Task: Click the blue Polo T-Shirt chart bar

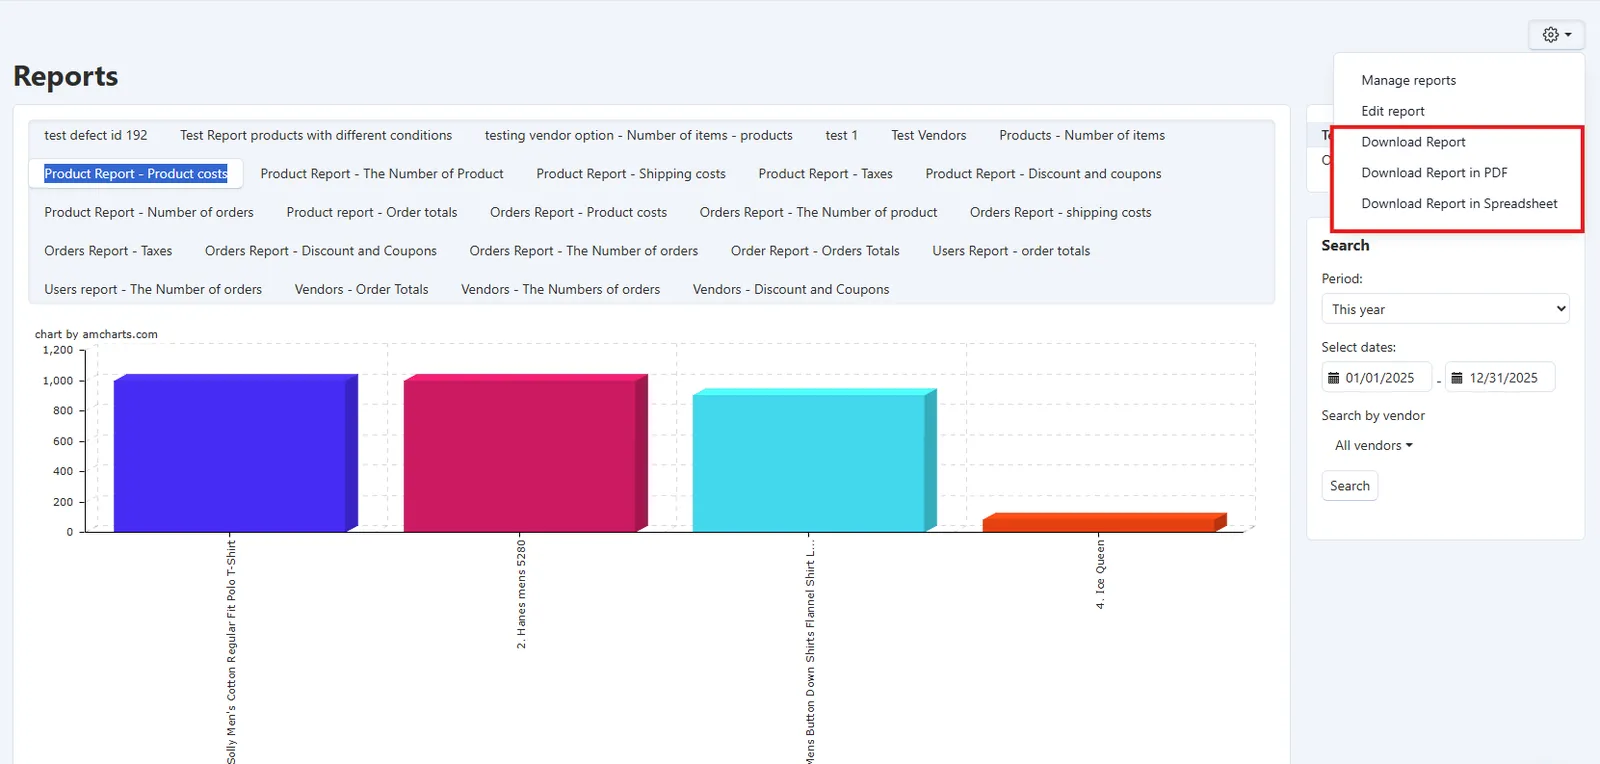Action: [x=235, y=453]
